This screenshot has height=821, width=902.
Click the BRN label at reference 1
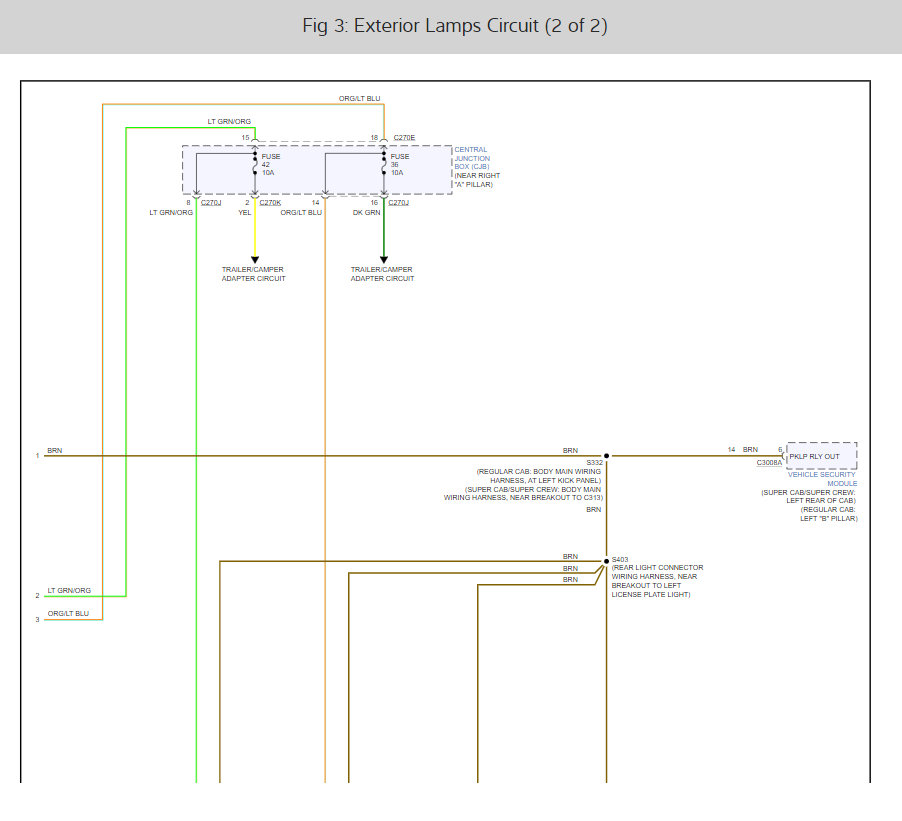point(55,450)
